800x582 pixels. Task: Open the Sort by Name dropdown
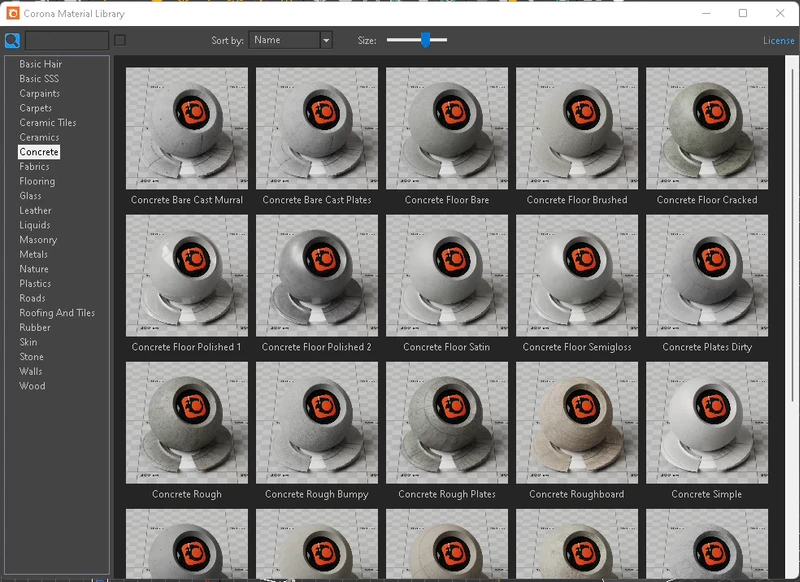(x=290, y=40)
